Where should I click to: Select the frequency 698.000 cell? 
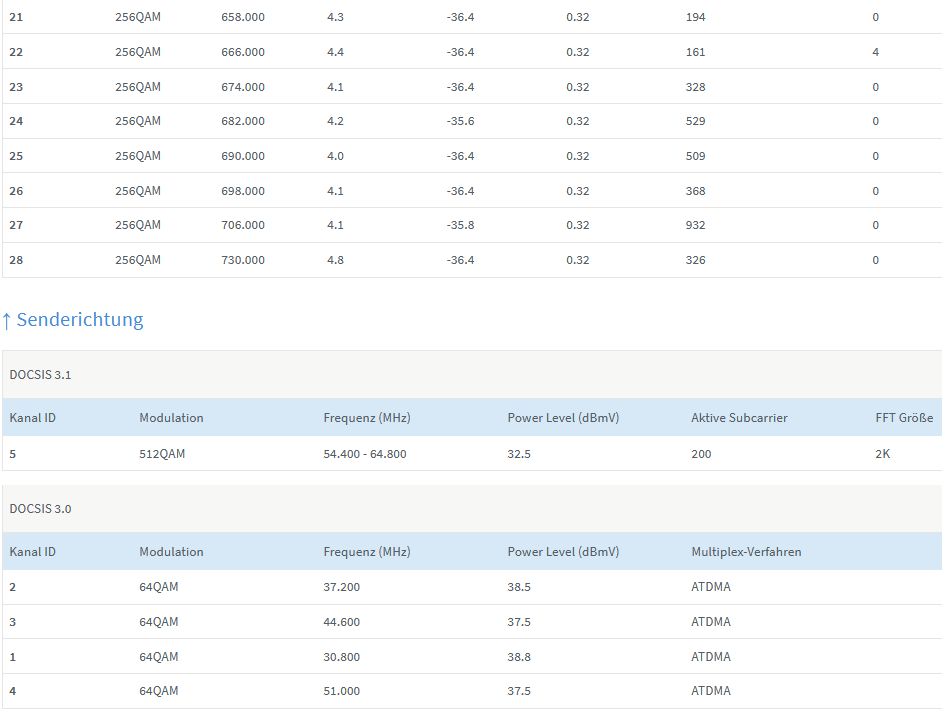click(x=243, y=191)
